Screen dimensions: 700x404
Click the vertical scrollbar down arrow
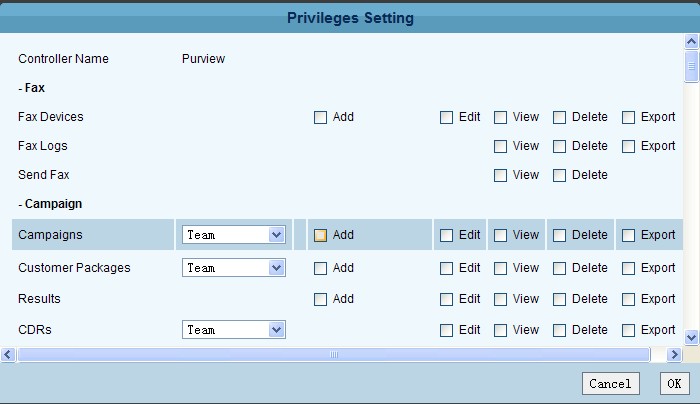tap(691, 339)
